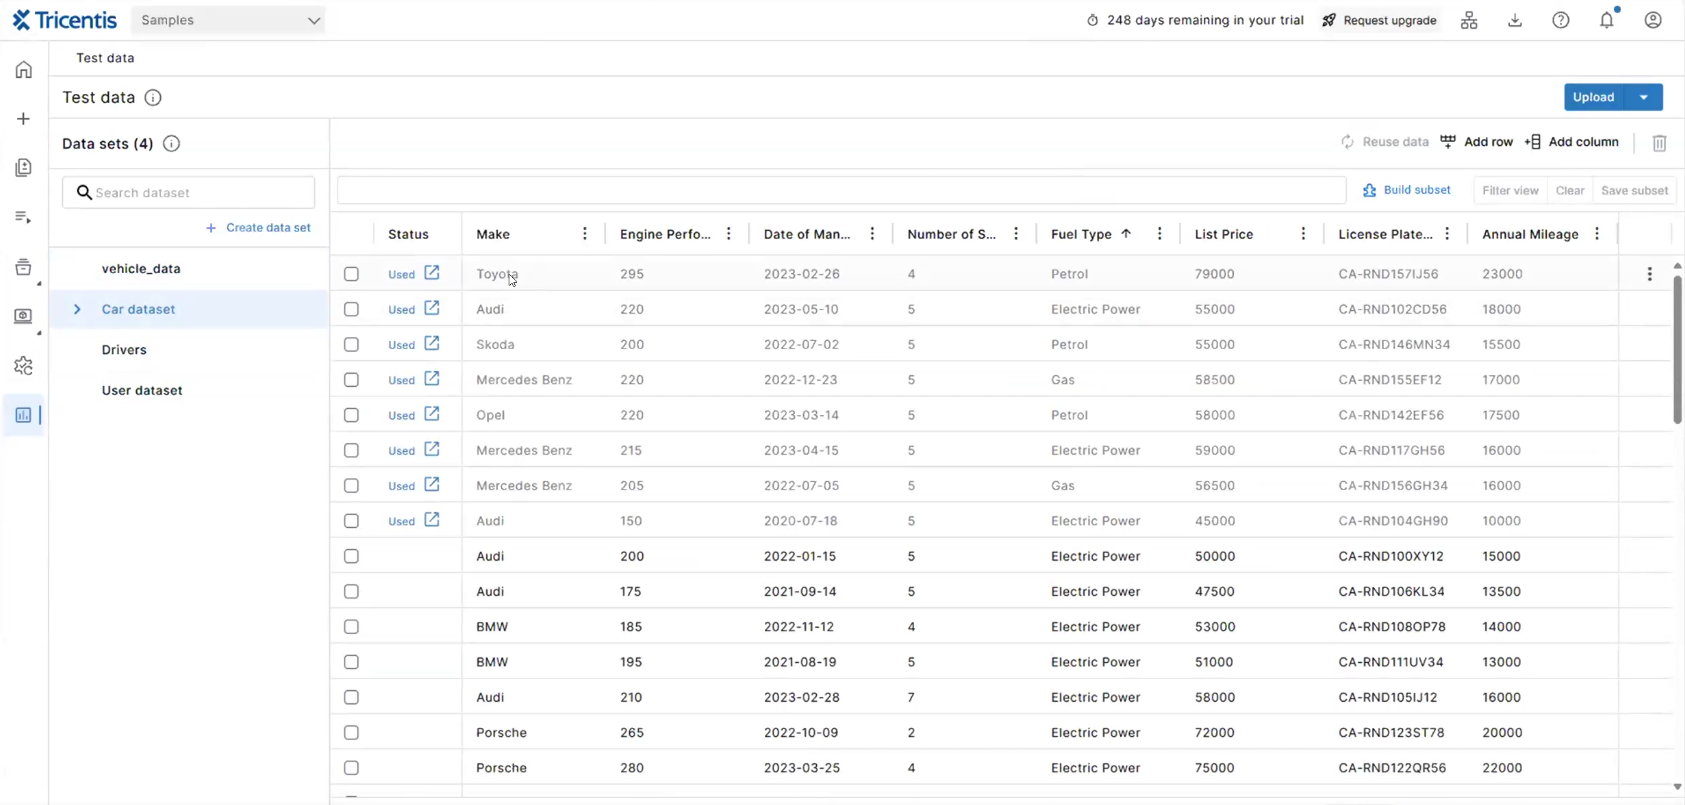Click the Clear filter button

pyautogui.click(x=1570, y=191)
